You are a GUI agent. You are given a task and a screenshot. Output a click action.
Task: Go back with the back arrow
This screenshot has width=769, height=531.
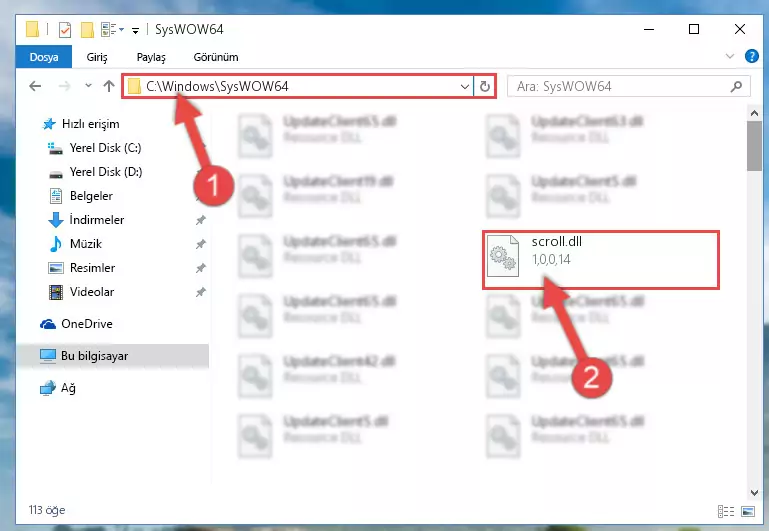(35, 86)
